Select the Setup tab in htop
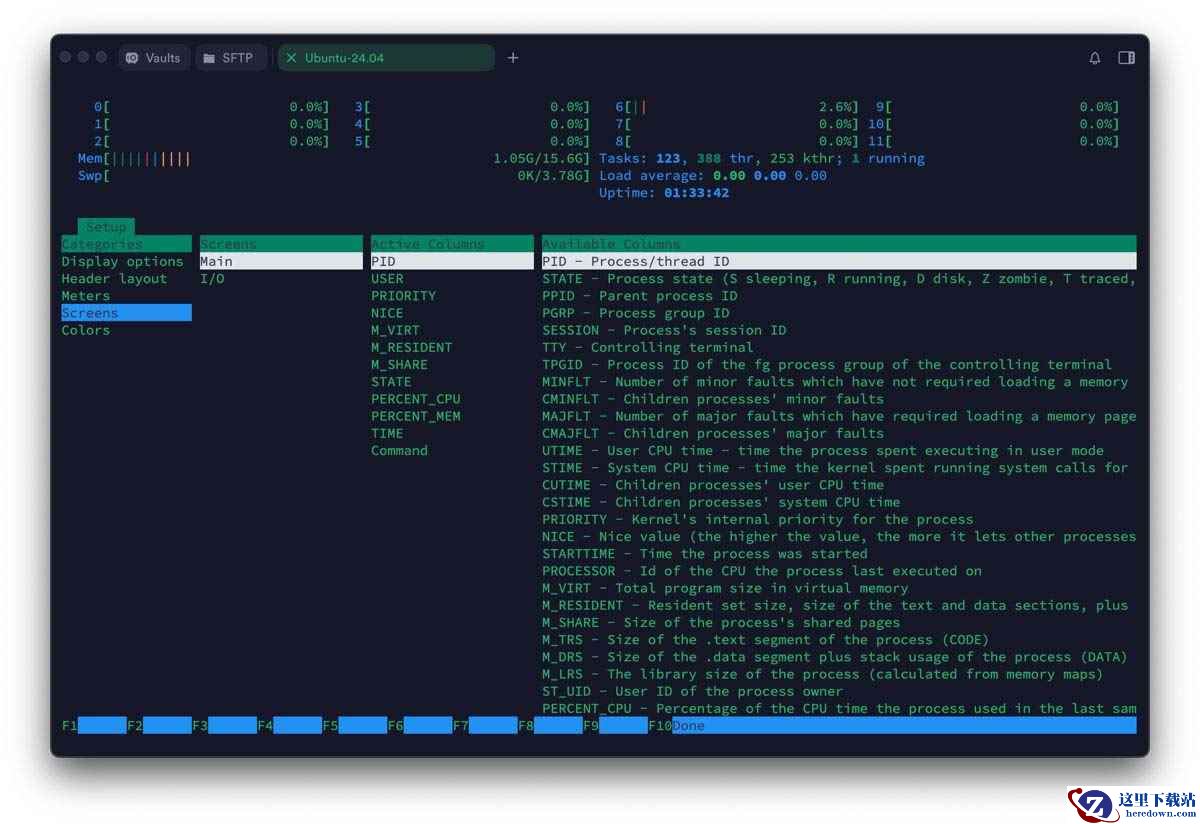This screenshot has width=1200, height=824. point(106,227)
